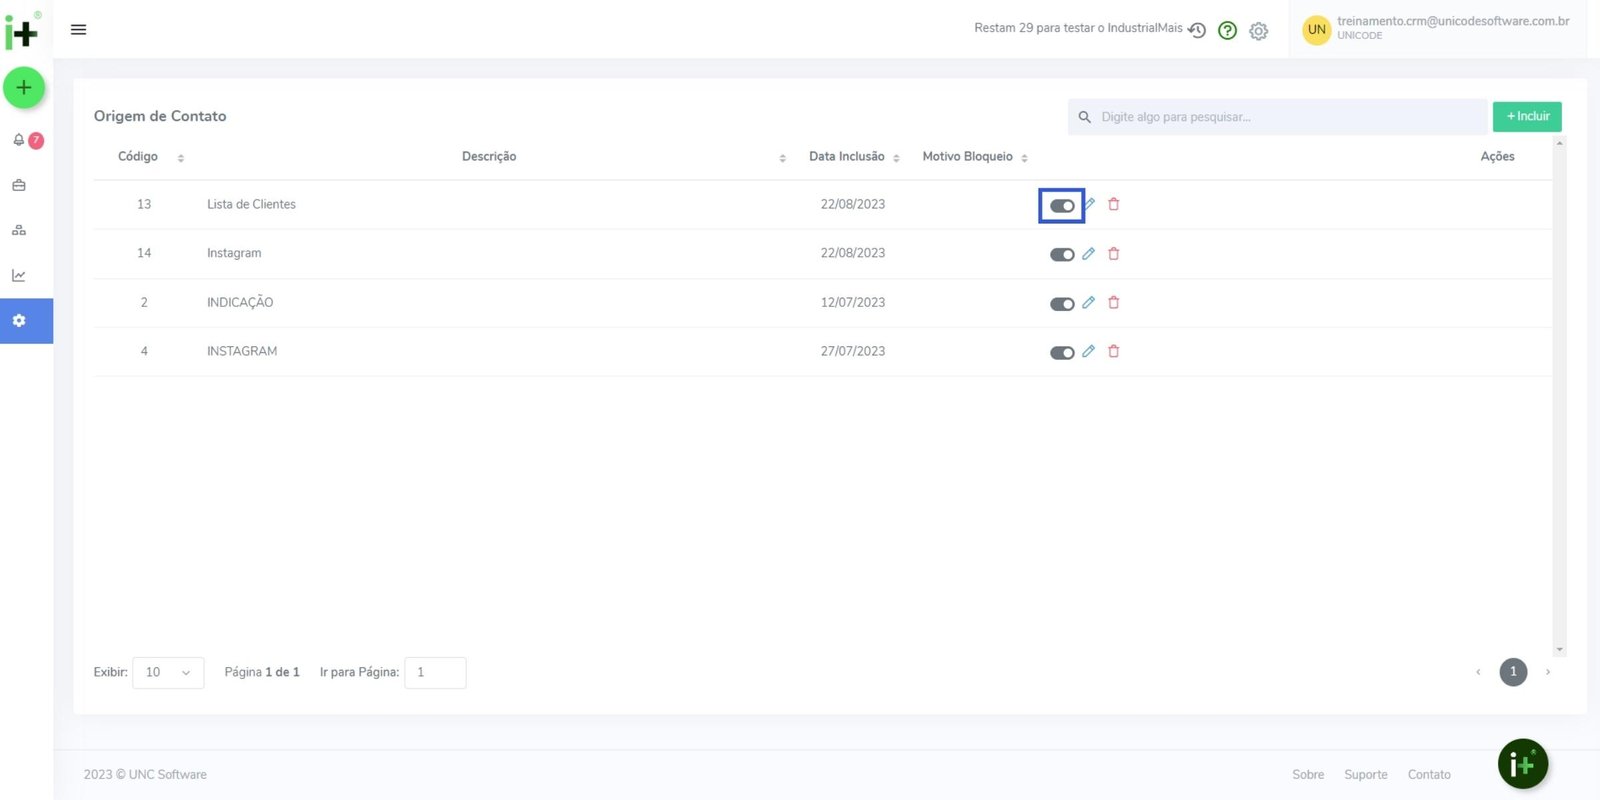The height and width of the screenshot is (800, 1600).
Task: Click the help question mark icon
Action: coord(1227,31)
